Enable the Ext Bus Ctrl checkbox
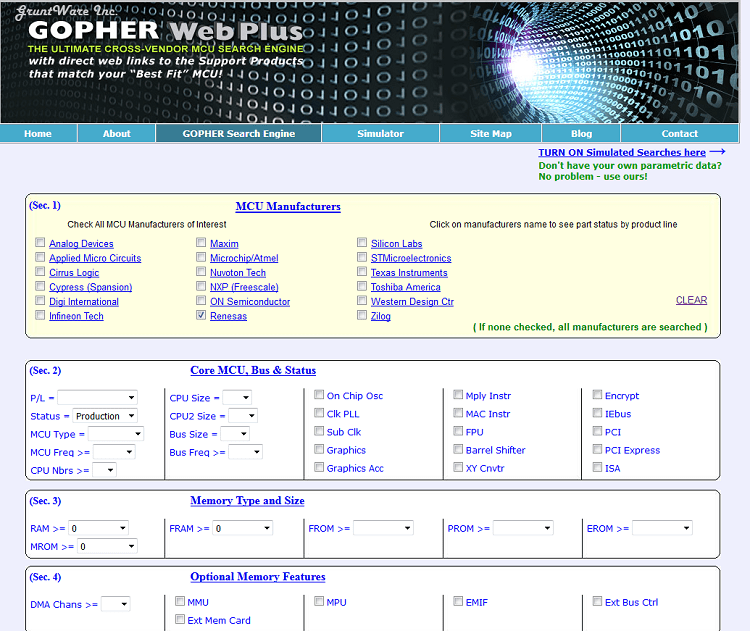Image resolution: width=750 pixels, height=631 pixels. [x=597, y=601]
